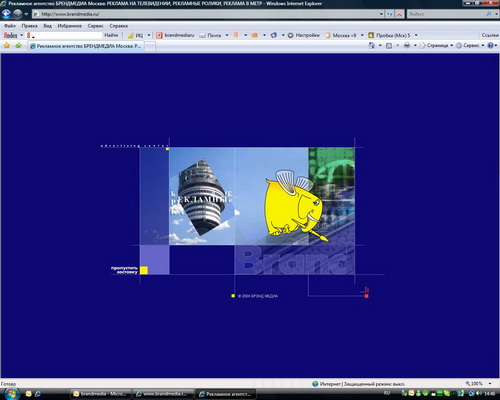This screenshot has width=500, height=400.
Task: Click the RSS feeds icon in command bar
Action: coord(389,46)
